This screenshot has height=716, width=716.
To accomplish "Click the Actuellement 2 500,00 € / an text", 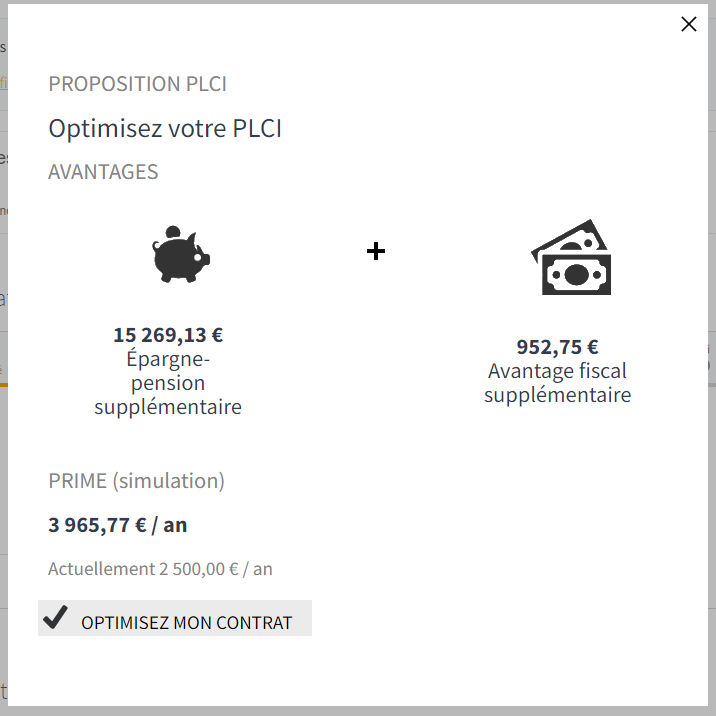I will point(160,569).
